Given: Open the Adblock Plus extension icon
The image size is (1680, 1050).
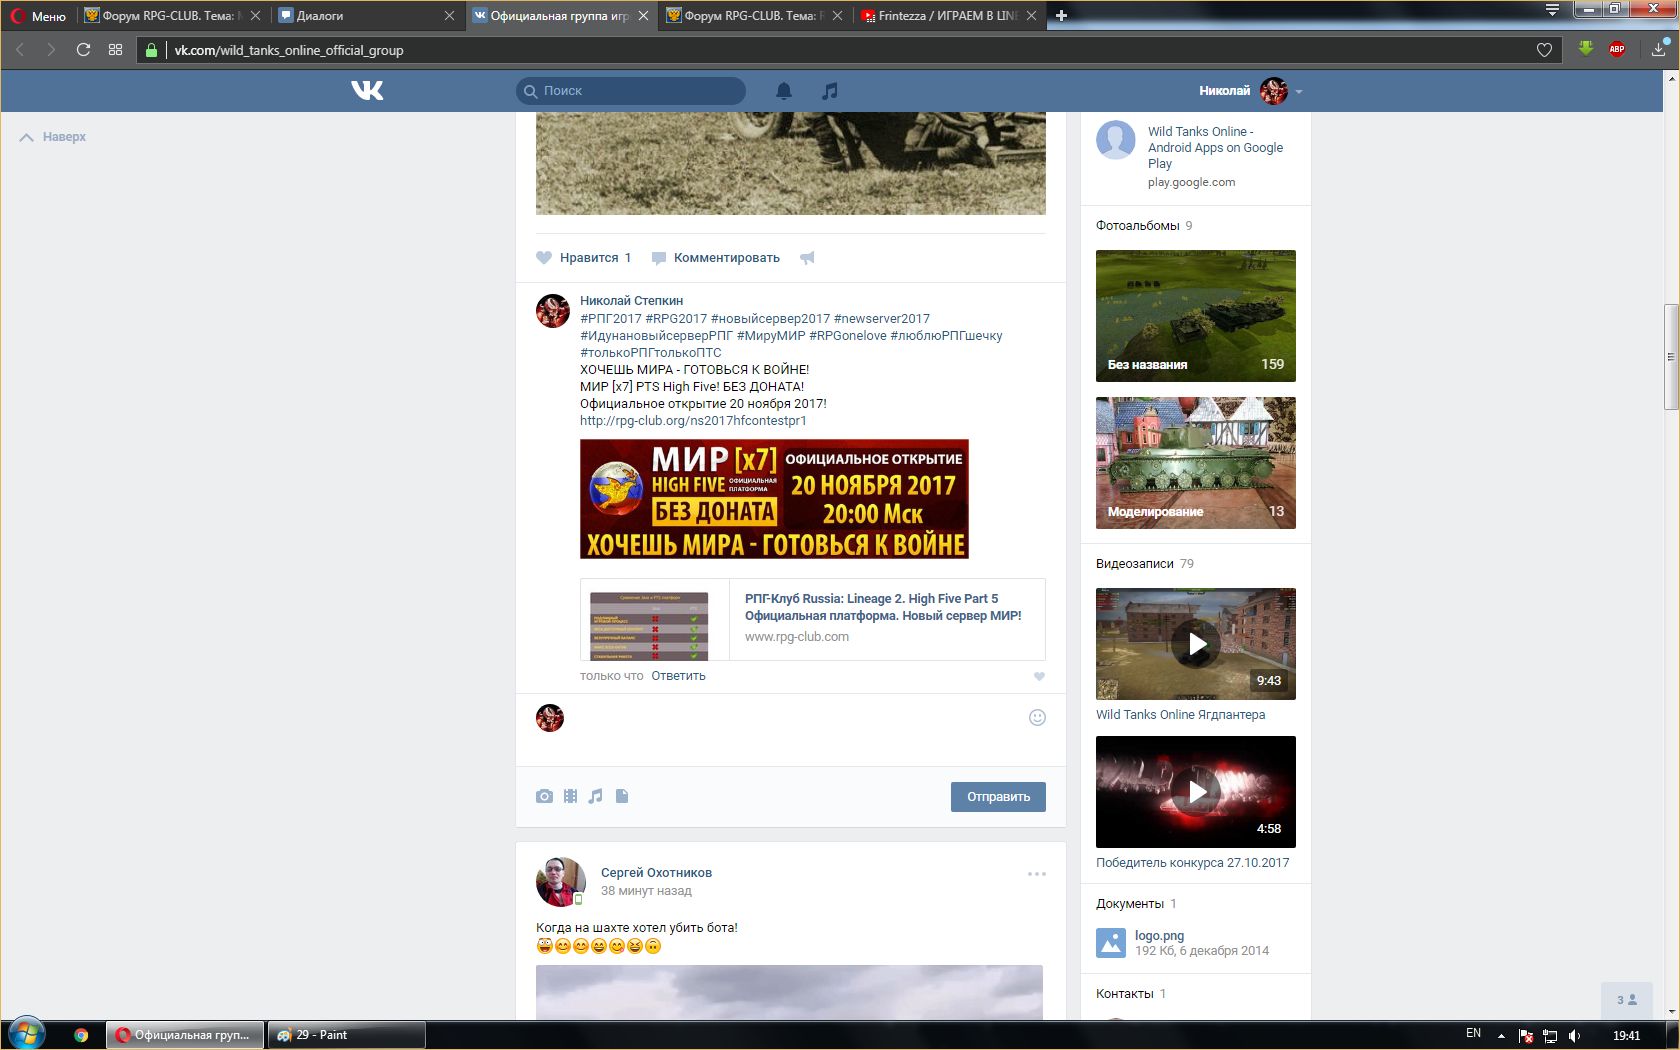Looking at the screenshot, I should 1617,49.
